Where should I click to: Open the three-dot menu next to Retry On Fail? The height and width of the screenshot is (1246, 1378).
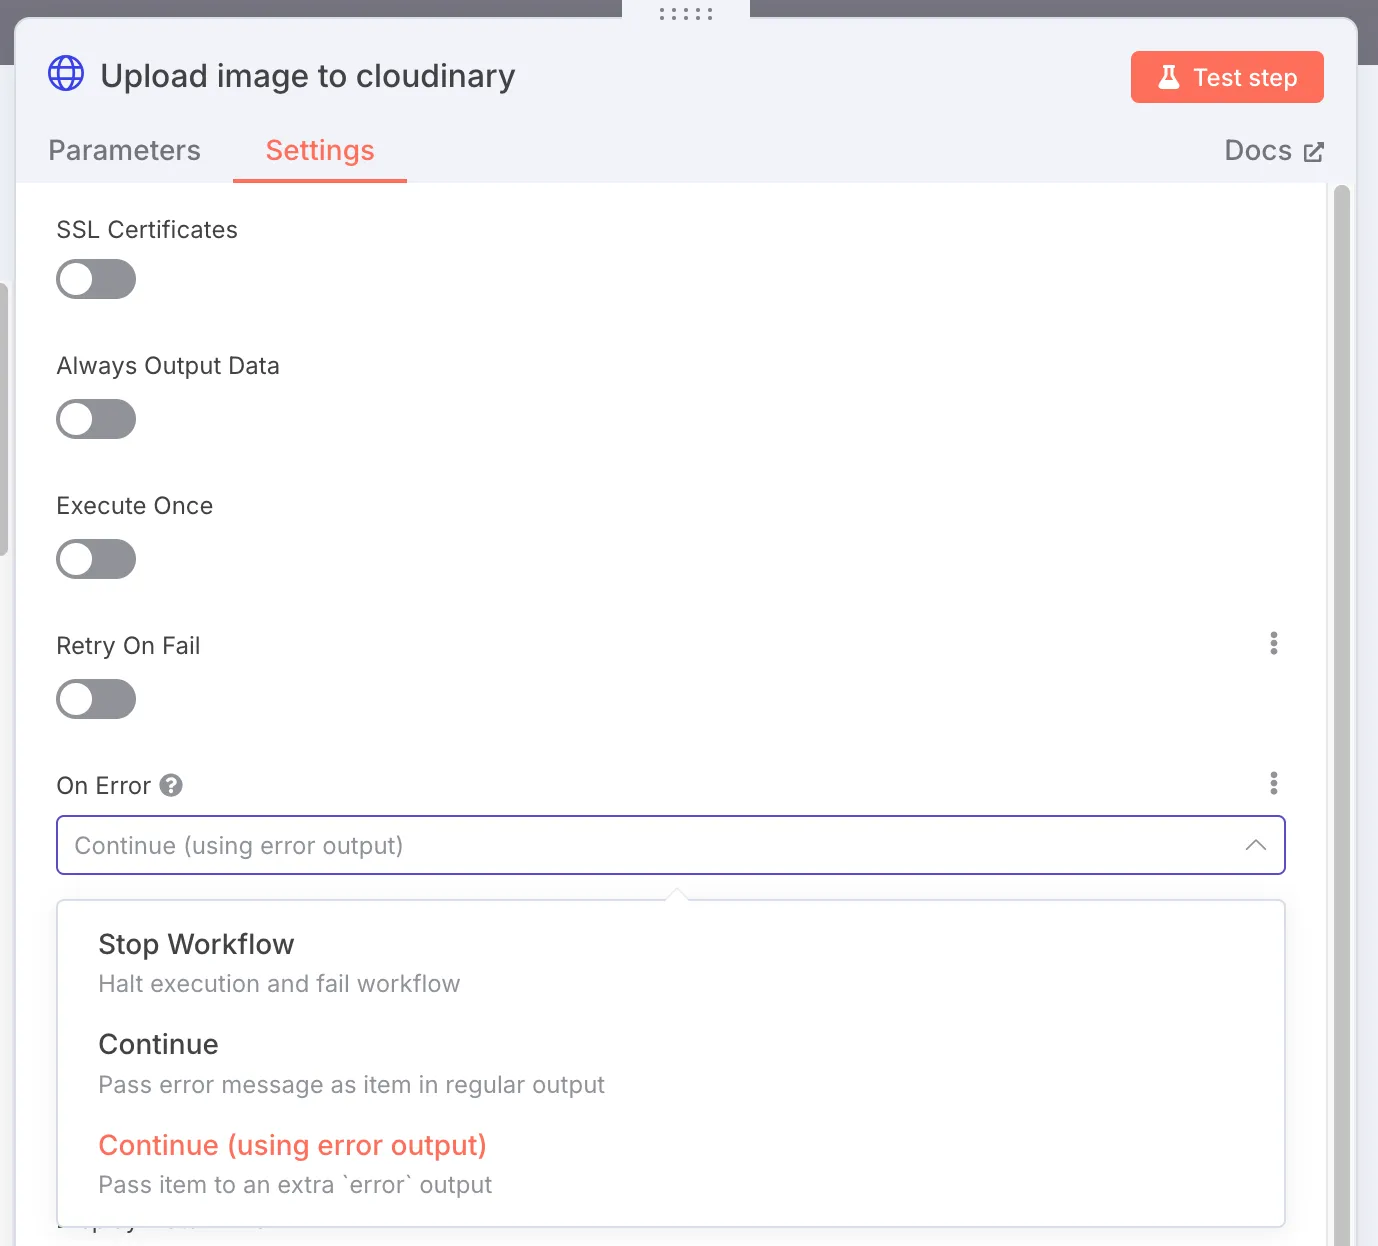[1273, 643]
